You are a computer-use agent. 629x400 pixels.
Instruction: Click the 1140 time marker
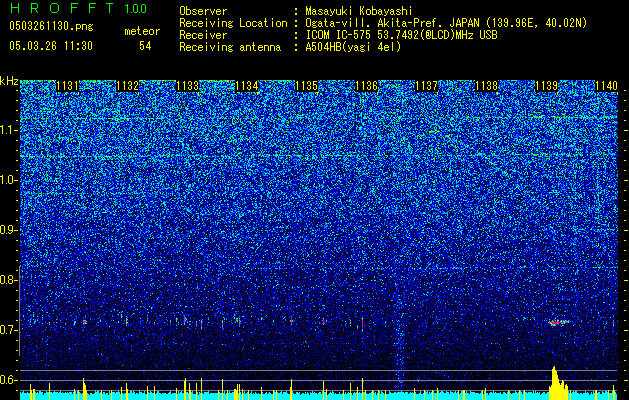coord(606,86)
